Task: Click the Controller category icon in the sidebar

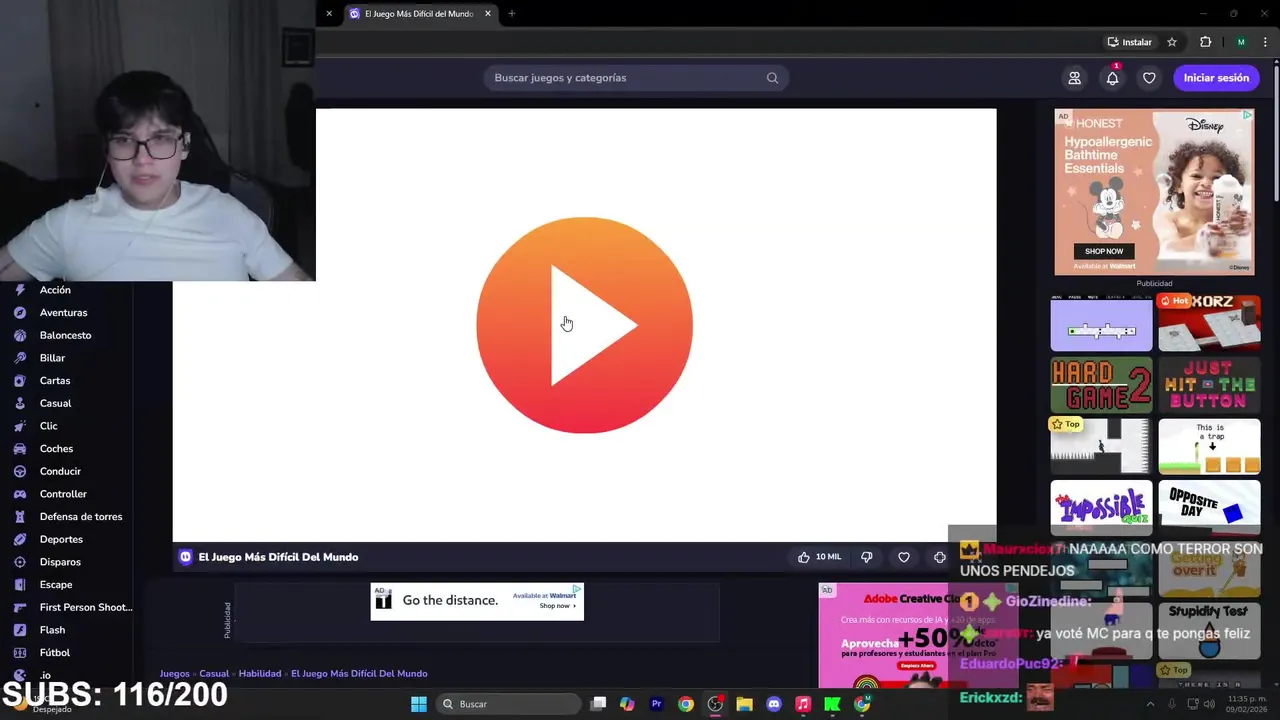Action: [19, 494]
